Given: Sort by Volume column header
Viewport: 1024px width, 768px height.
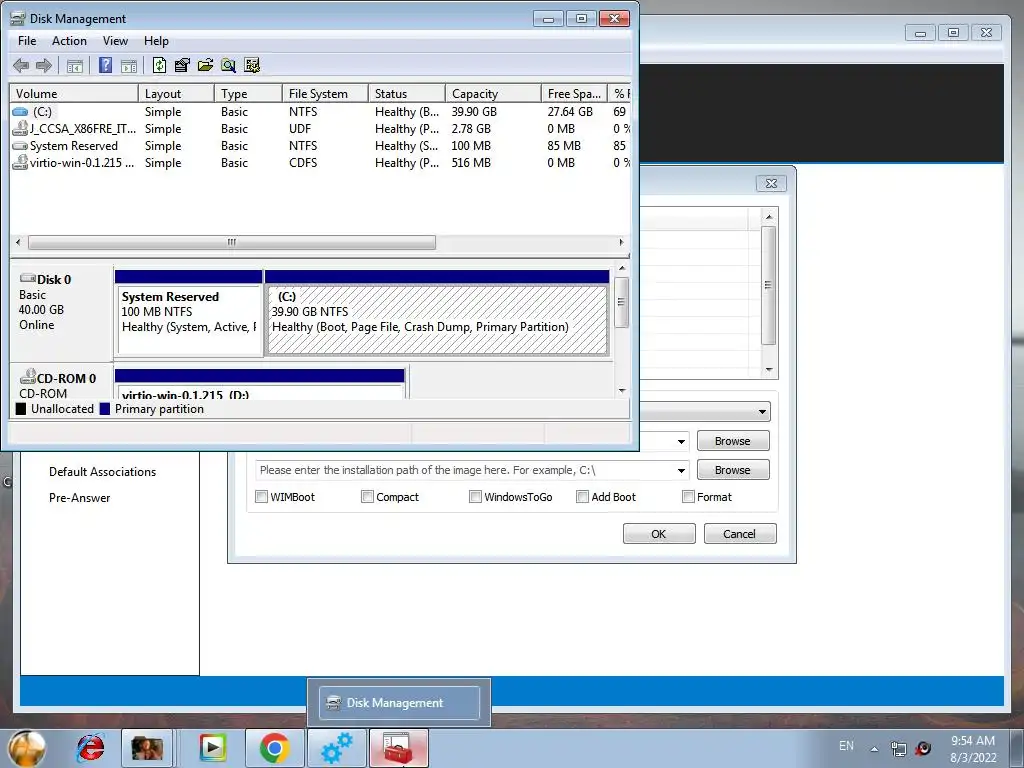Looking at the screenshot, I should (x=73, y=93).
